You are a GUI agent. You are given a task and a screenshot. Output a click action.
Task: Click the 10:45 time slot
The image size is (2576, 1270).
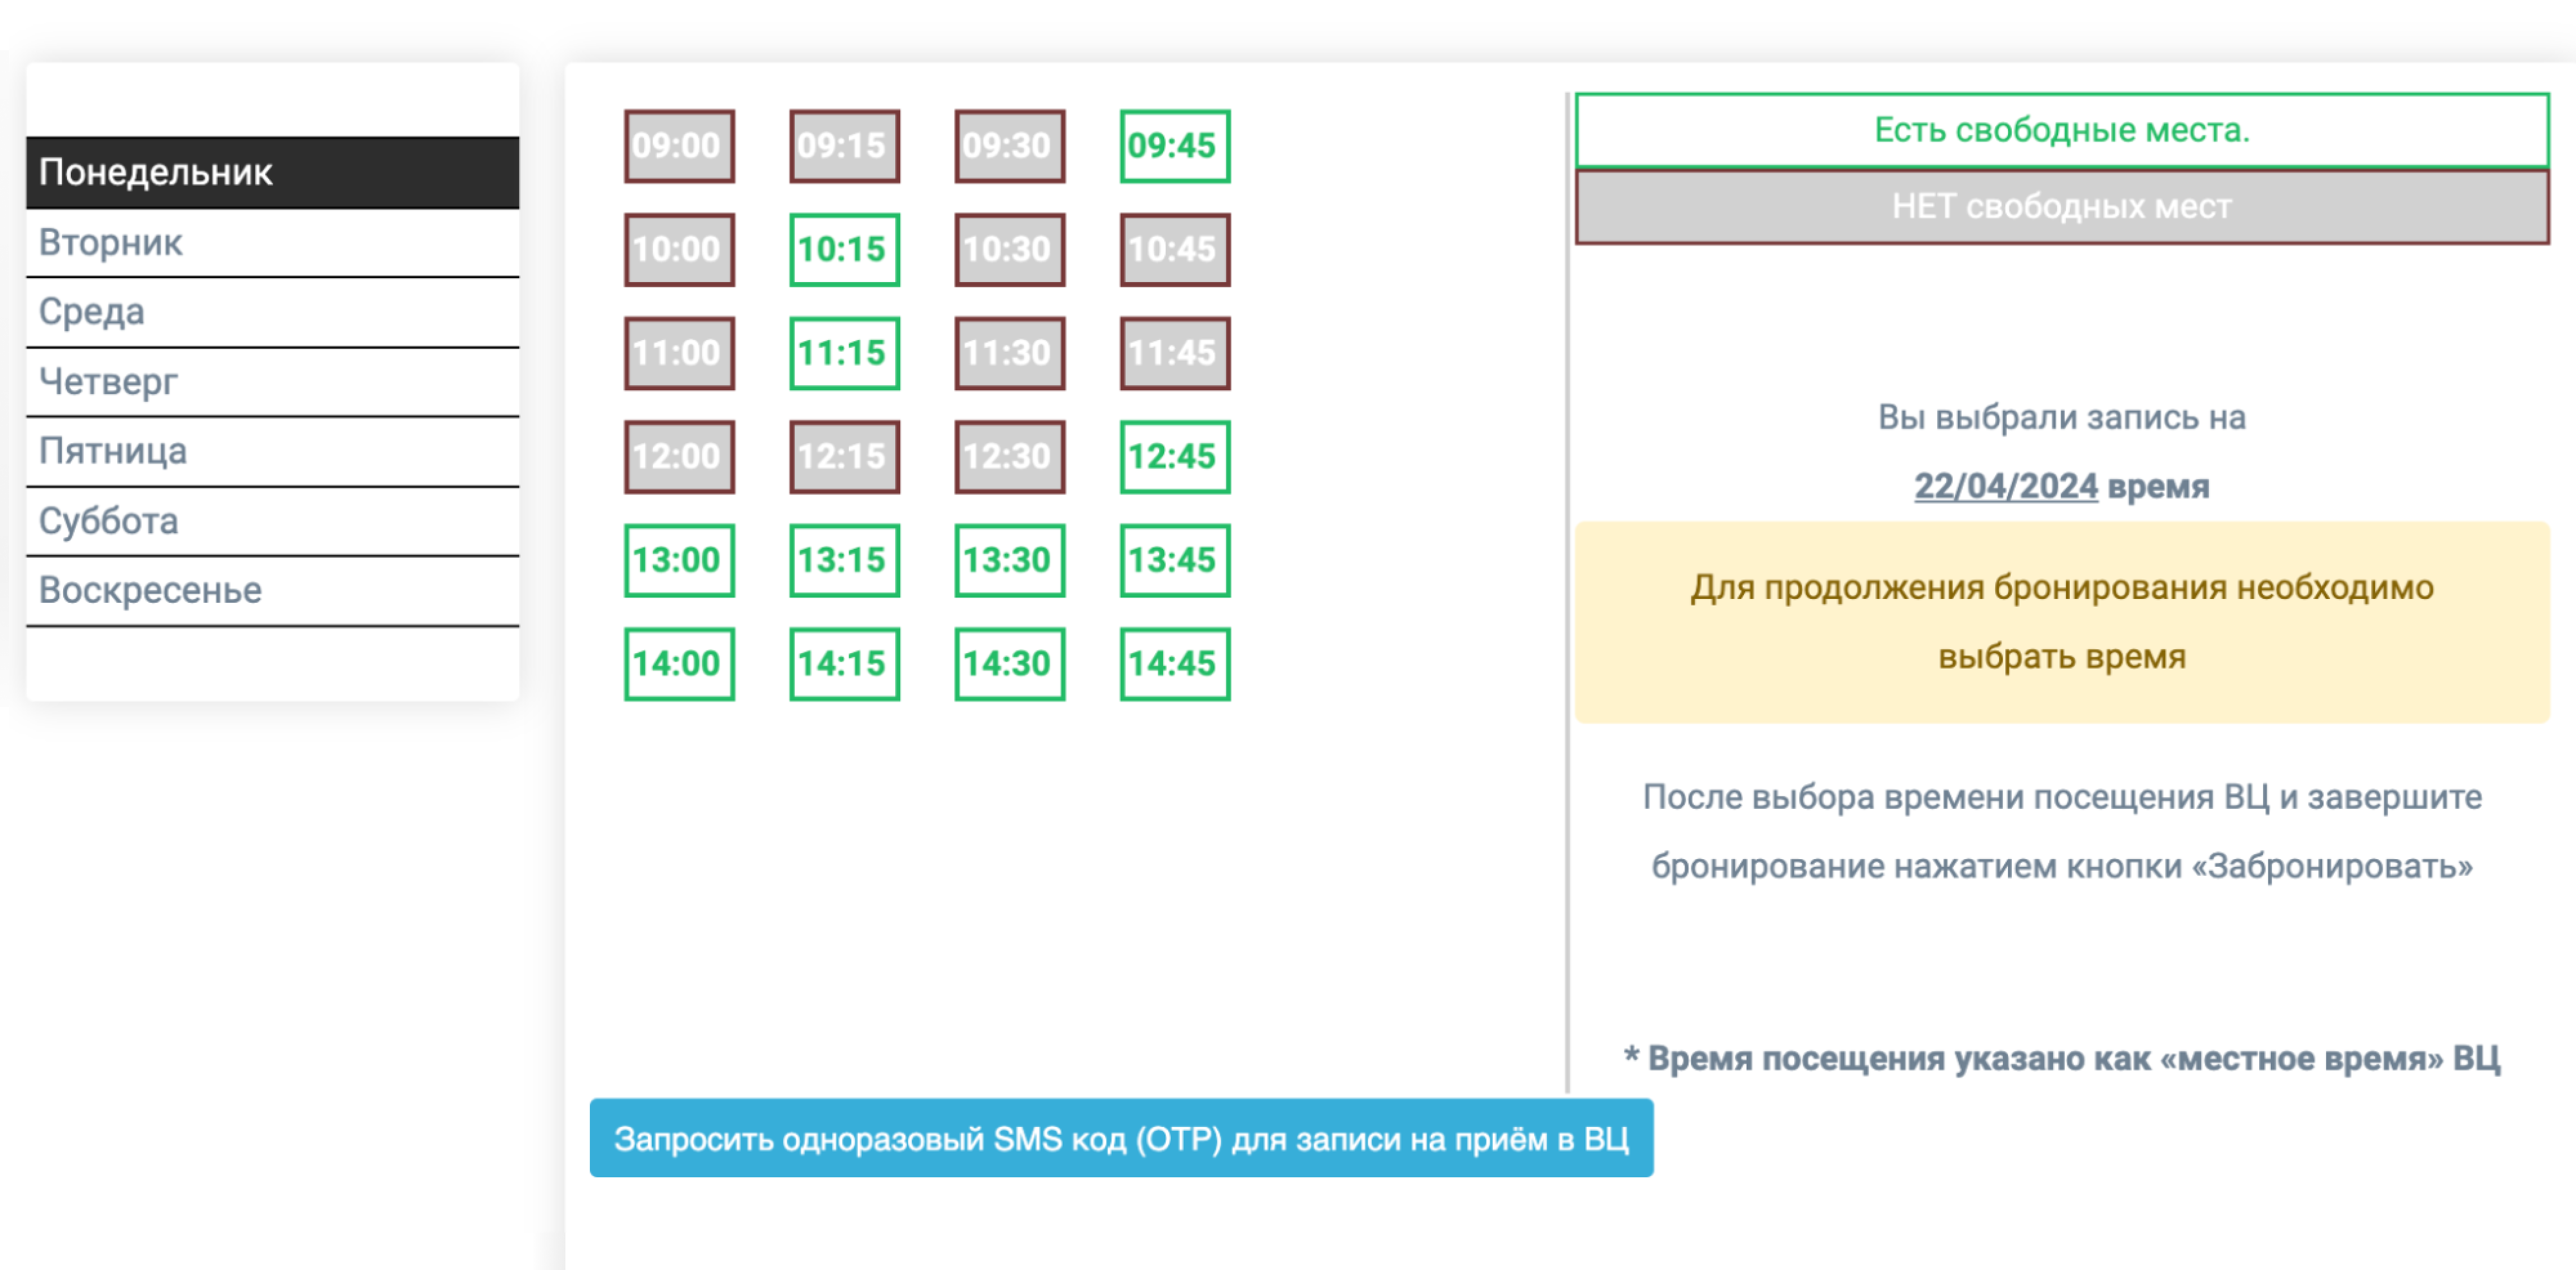1175,250
